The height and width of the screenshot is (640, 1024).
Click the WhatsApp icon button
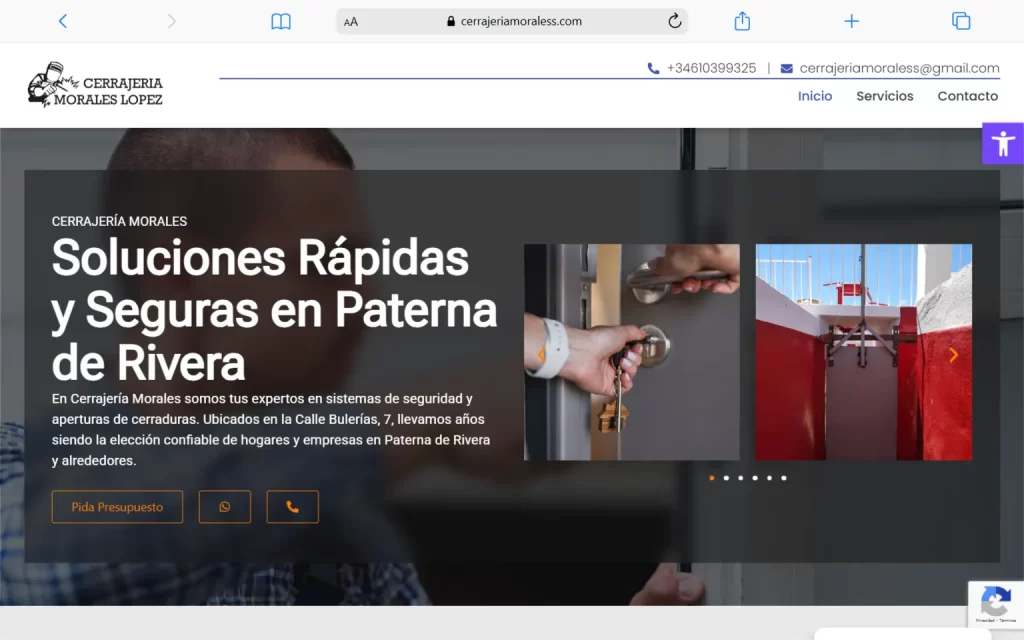coord(224,507)
